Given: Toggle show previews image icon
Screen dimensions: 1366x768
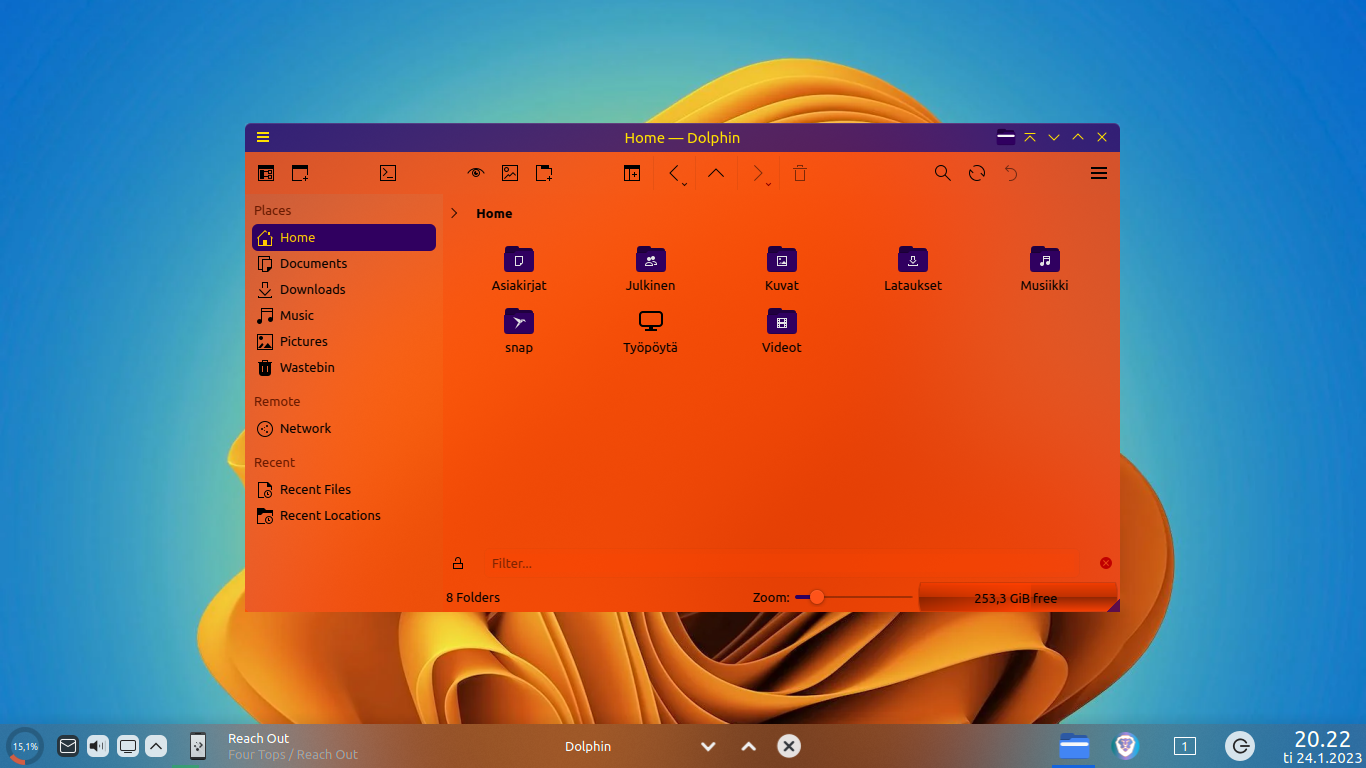Looking at the screenshot, I should [510, 173].
